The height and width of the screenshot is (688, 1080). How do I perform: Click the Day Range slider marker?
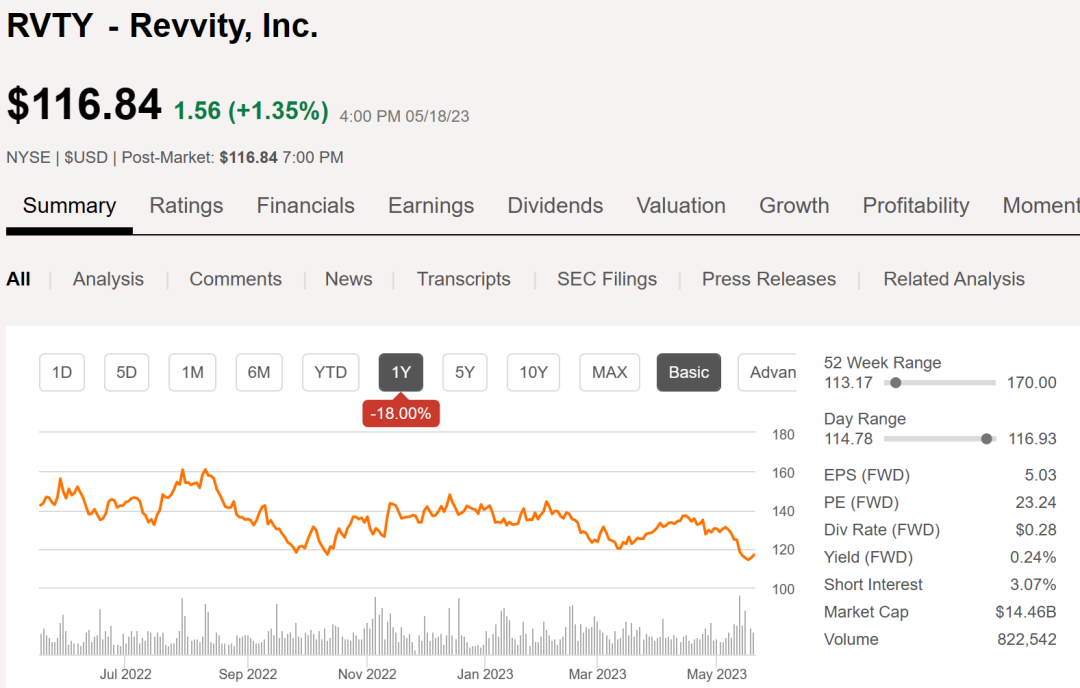[x=987, y=439]
